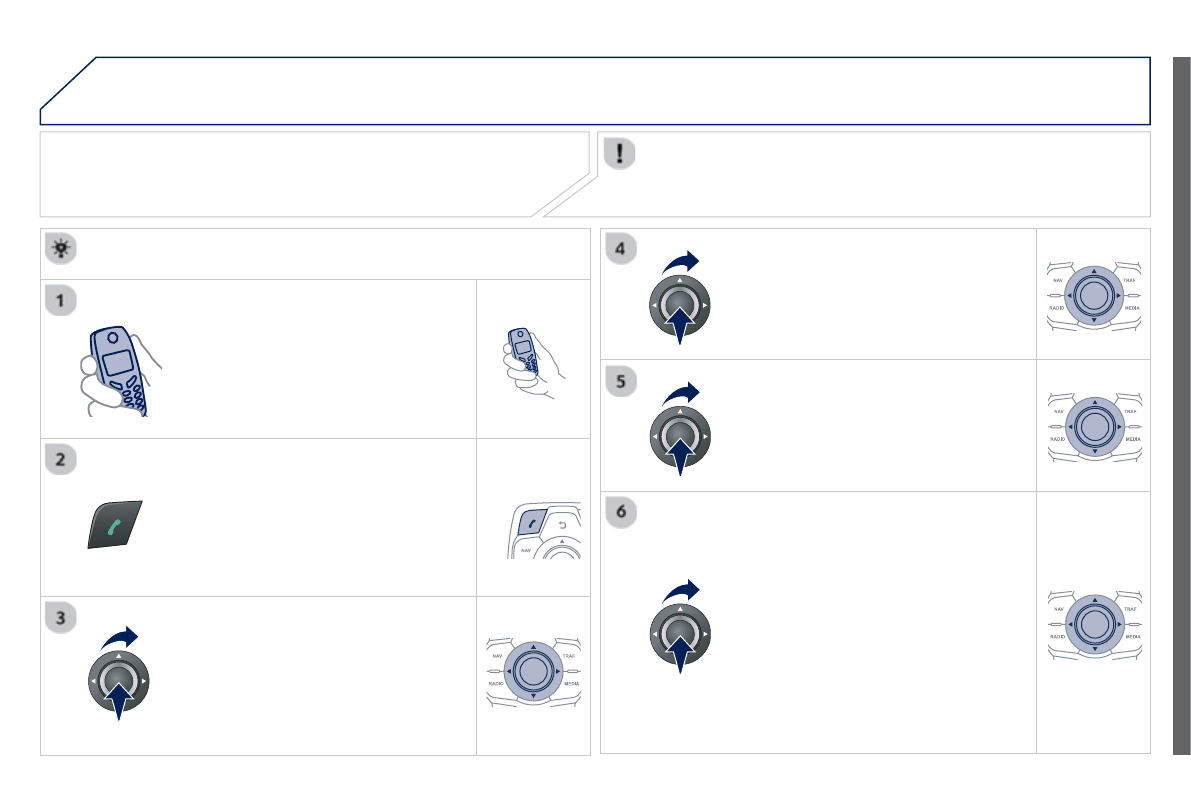Click the dark grey vertical side bar
Image resolution: width=1191 pixels, height=794 pixels.
1181,405
